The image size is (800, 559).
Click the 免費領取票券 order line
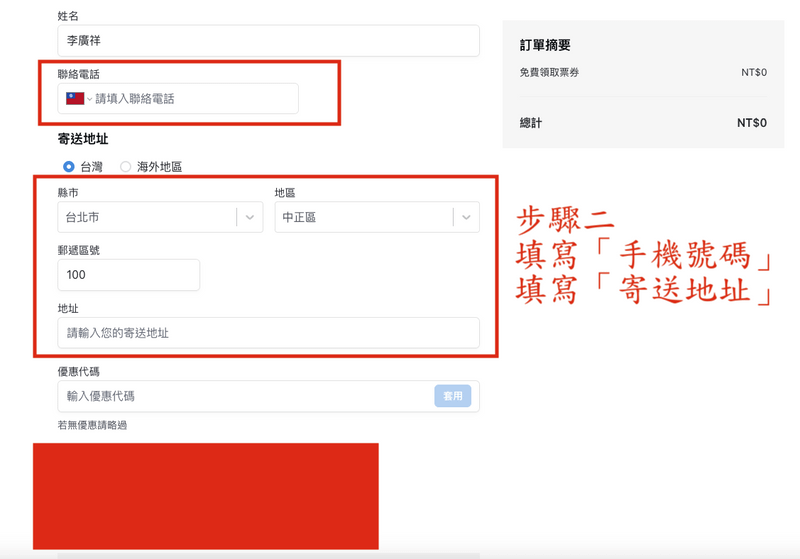tap(549, 73)
